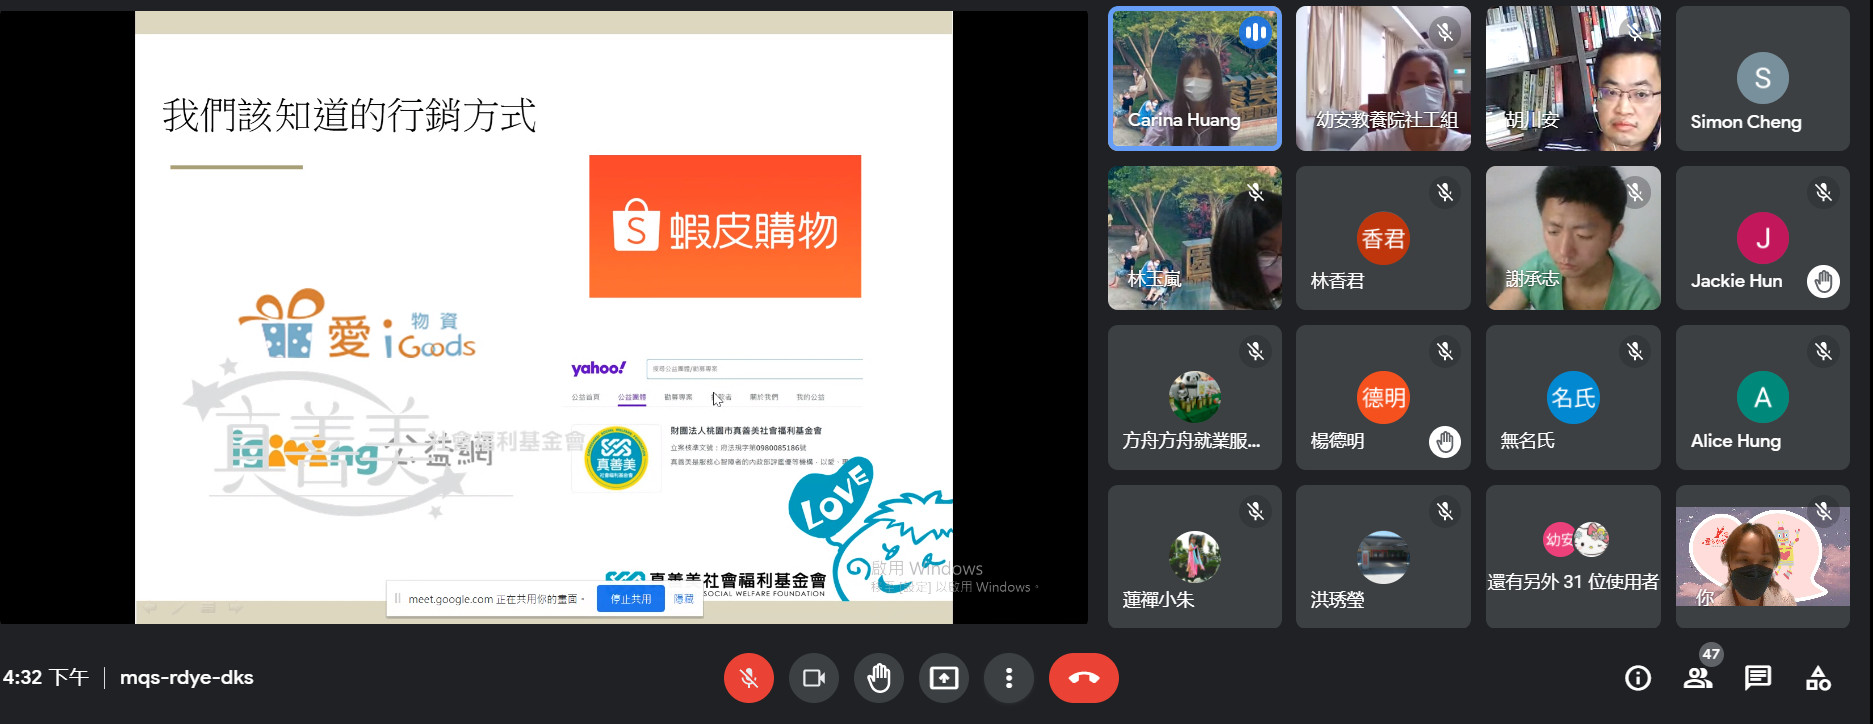
Task: Click the muted mic icon on 幼安教養院社工組
Action: [x=1445, y=33]
